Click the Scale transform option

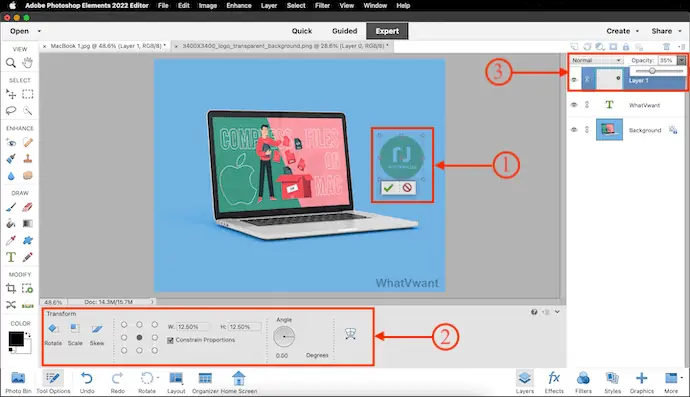tap(75, 334)
